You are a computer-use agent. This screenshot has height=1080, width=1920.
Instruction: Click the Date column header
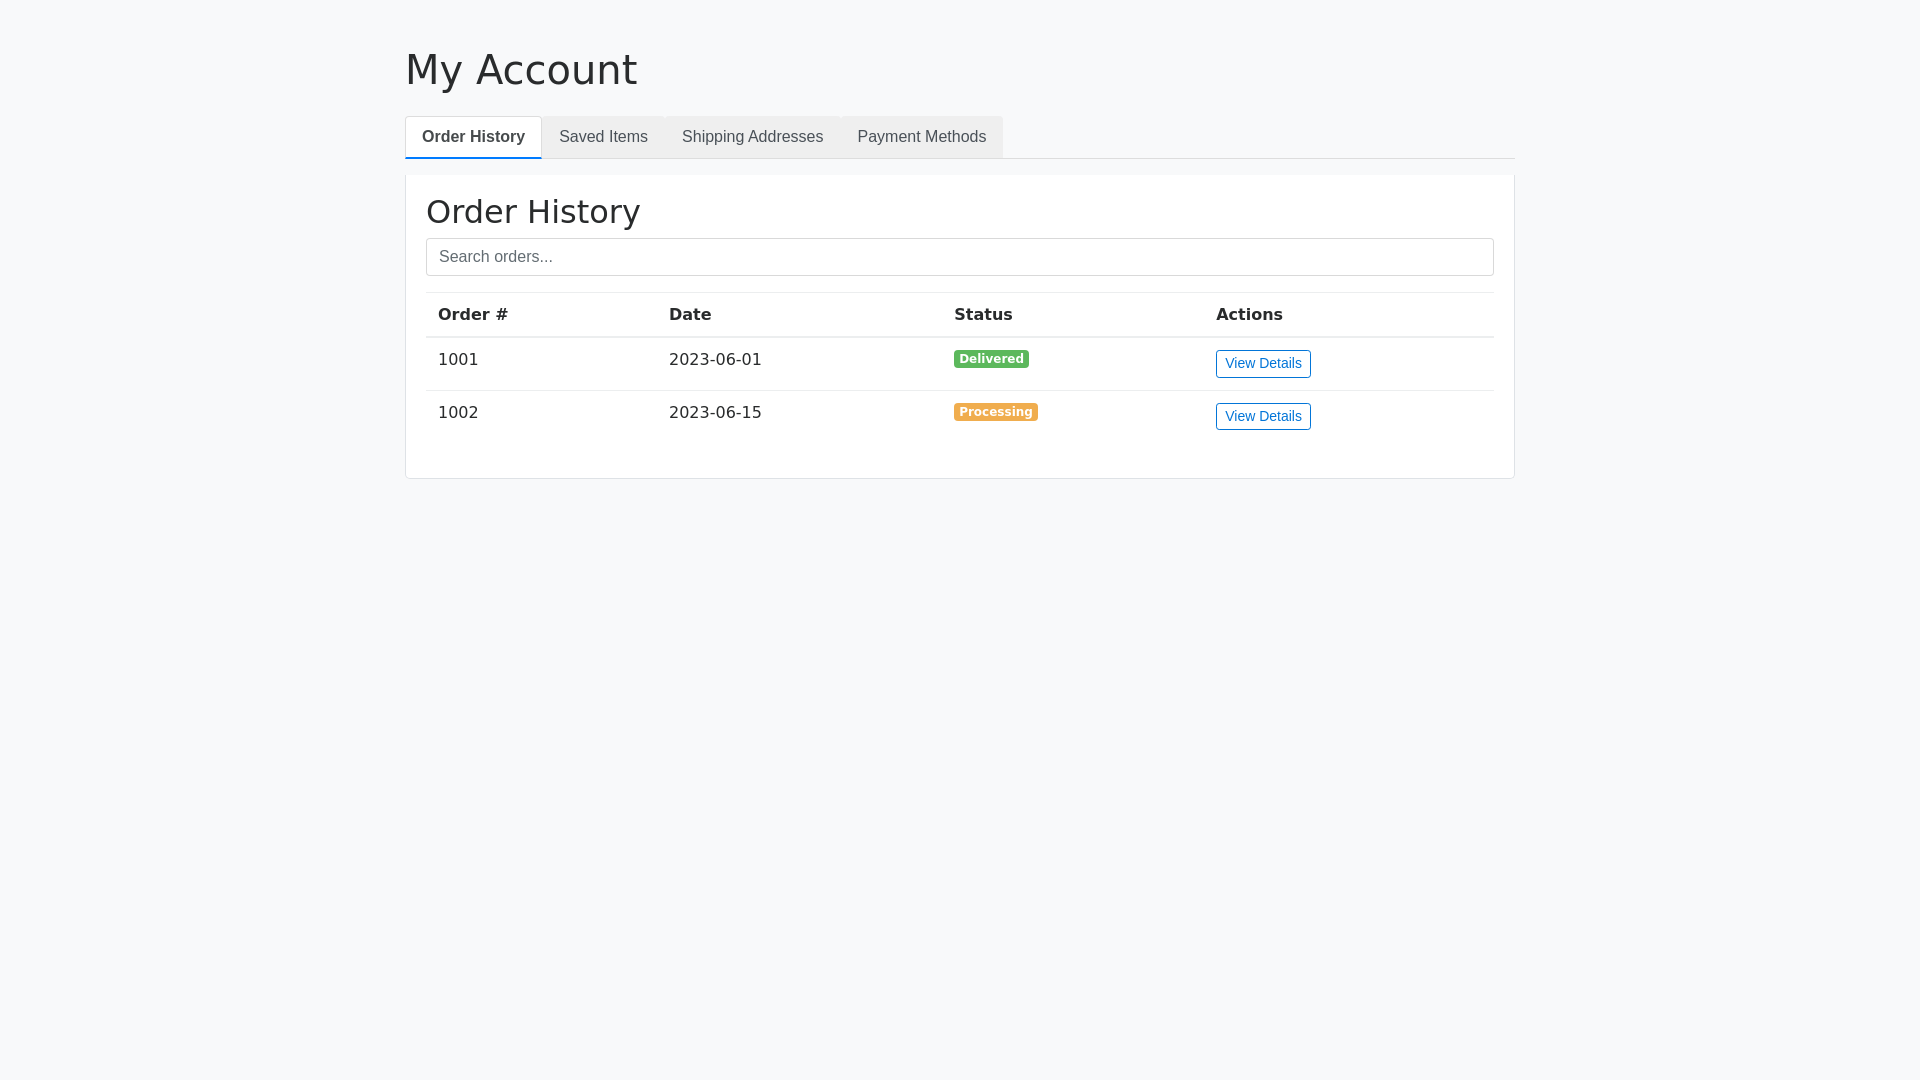tap(690, 315)
